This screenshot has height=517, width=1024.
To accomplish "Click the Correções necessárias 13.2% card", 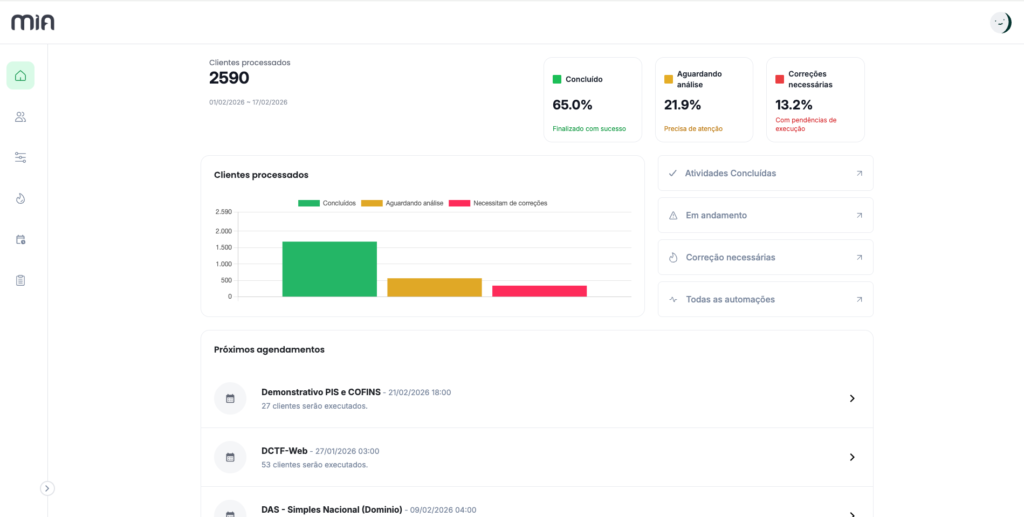I will click(814, 99).
